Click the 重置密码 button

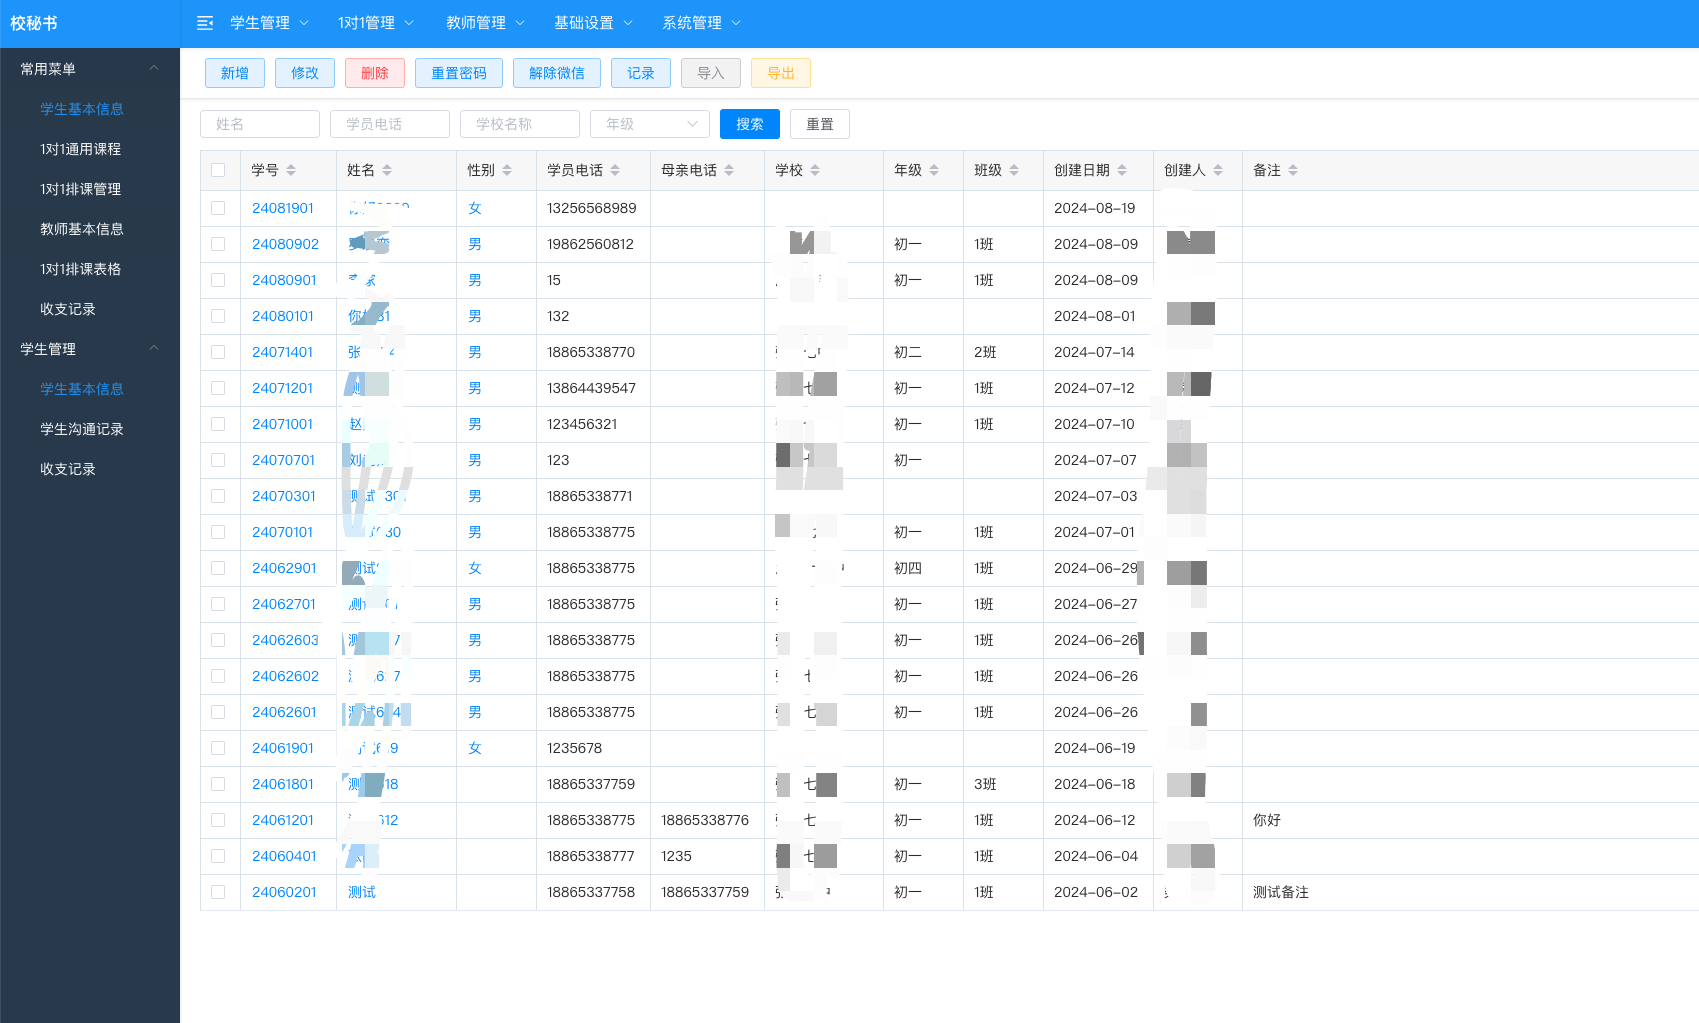pyautogui.click(x=459, y=73)
